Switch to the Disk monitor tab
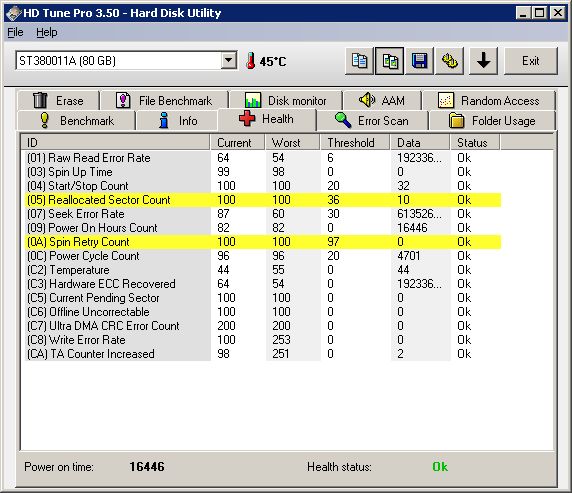The image size is (572, 493). [286, 100]
